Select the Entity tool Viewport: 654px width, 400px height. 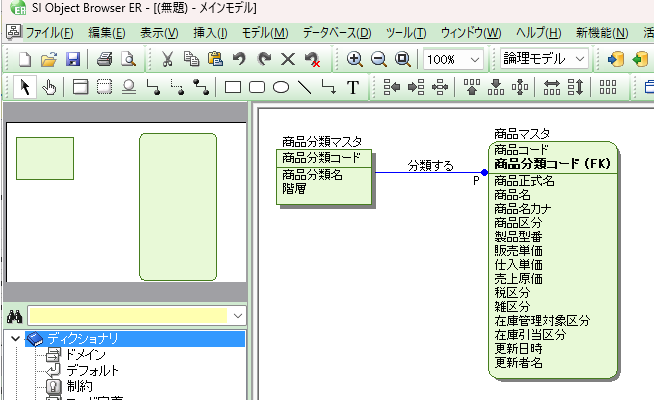point(80,88)
